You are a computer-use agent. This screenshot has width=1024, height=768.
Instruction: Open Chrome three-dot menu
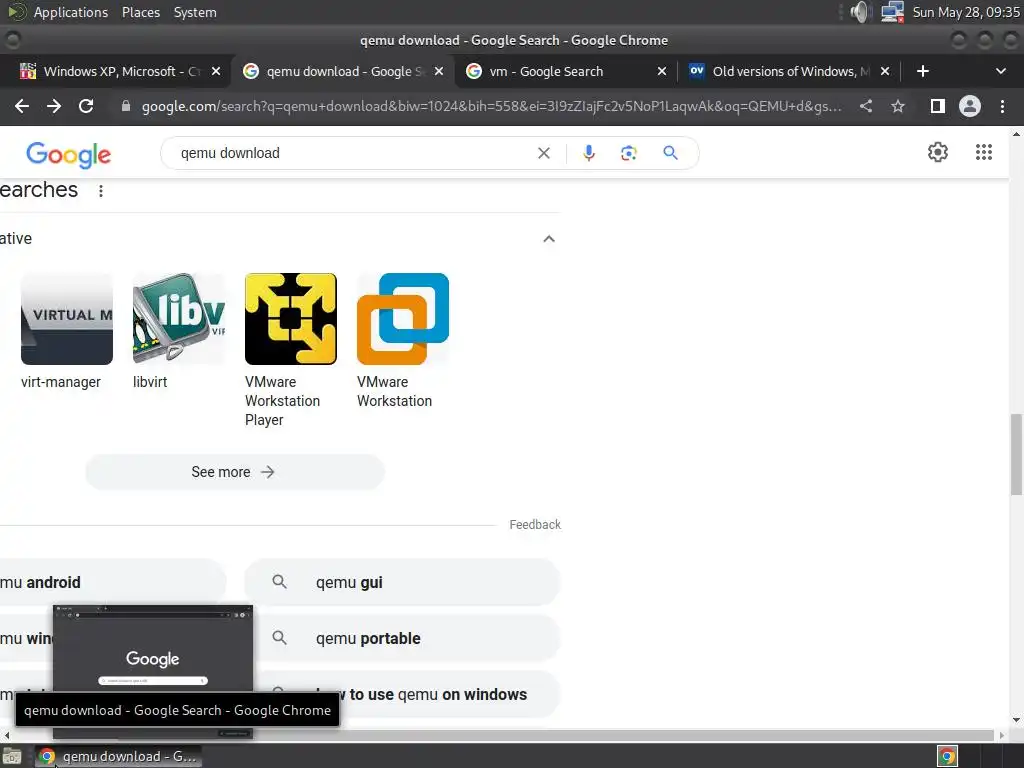point(1002,106)
